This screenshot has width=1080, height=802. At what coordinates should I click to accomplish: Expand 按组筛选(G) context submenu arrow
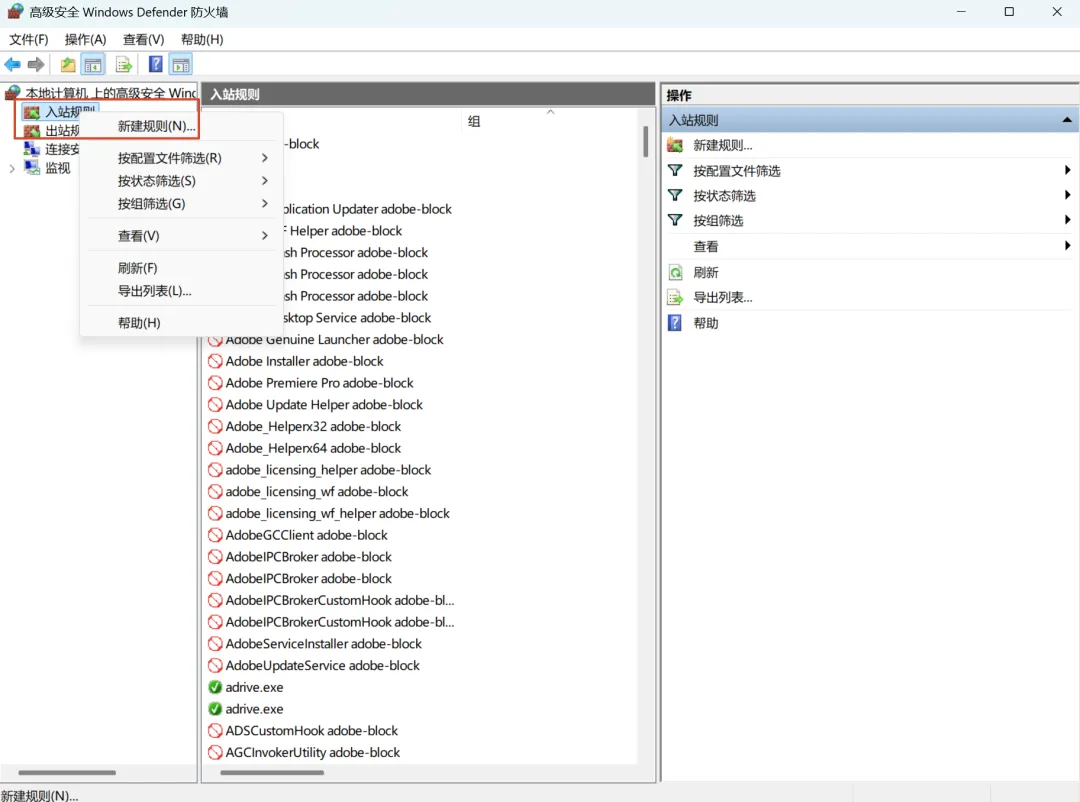tap(264, 203)
